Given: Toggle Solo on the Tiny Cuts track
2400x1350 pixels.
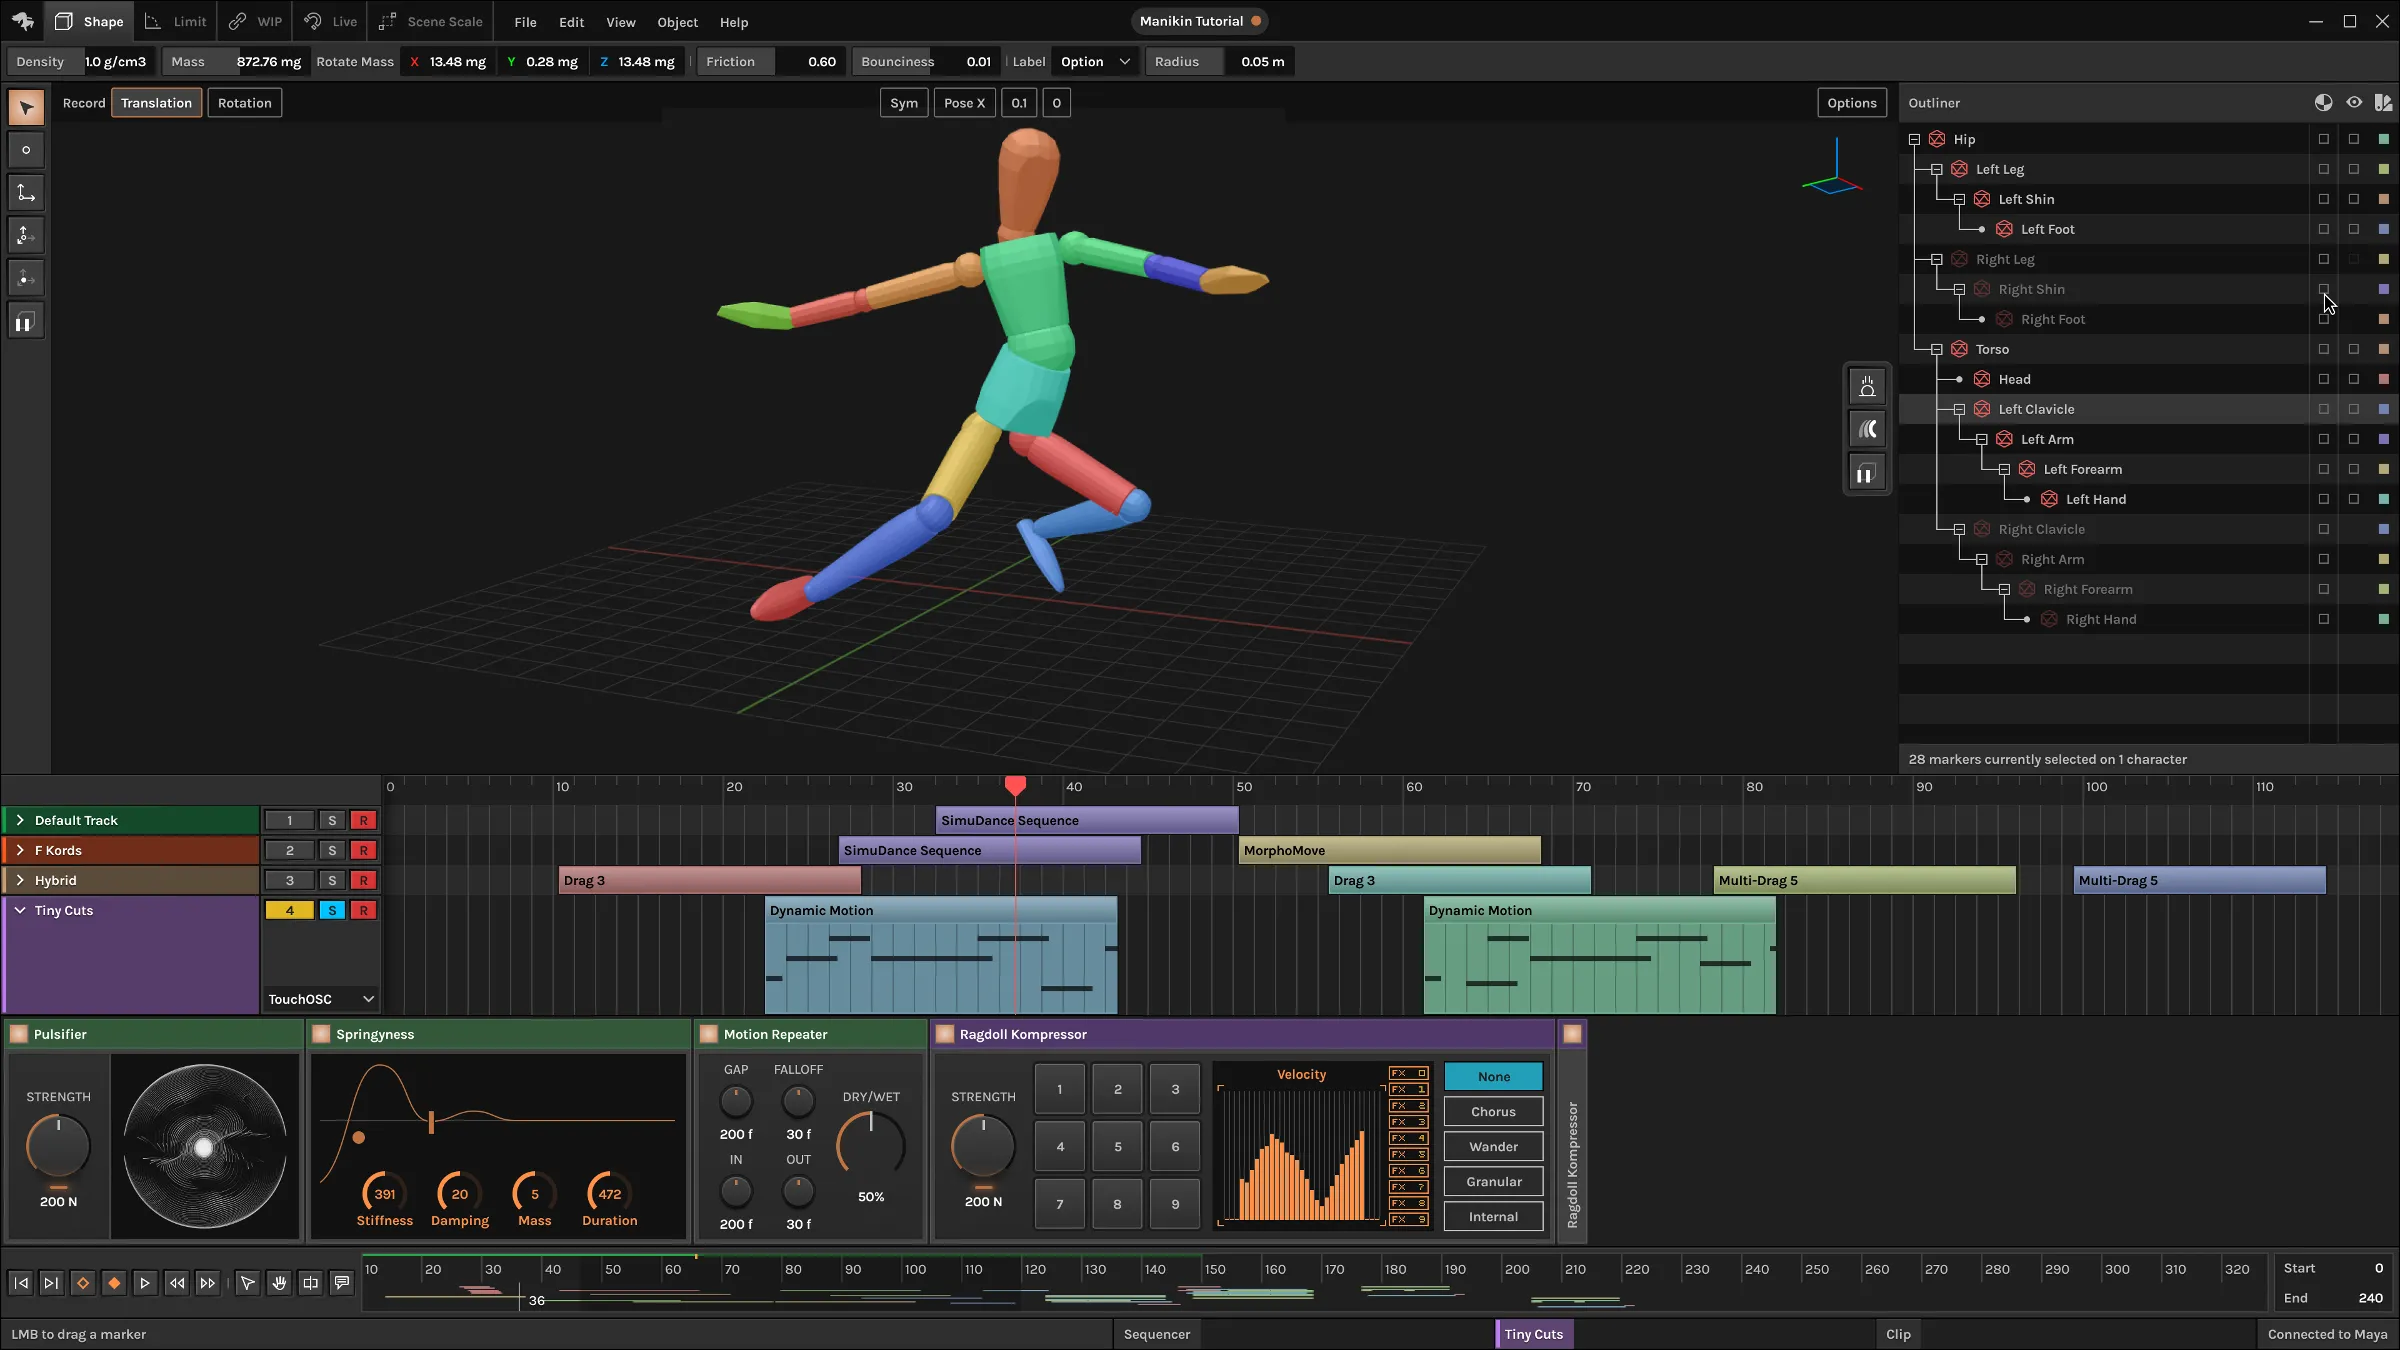Looking at the screenshot, I should coord(332,910).
